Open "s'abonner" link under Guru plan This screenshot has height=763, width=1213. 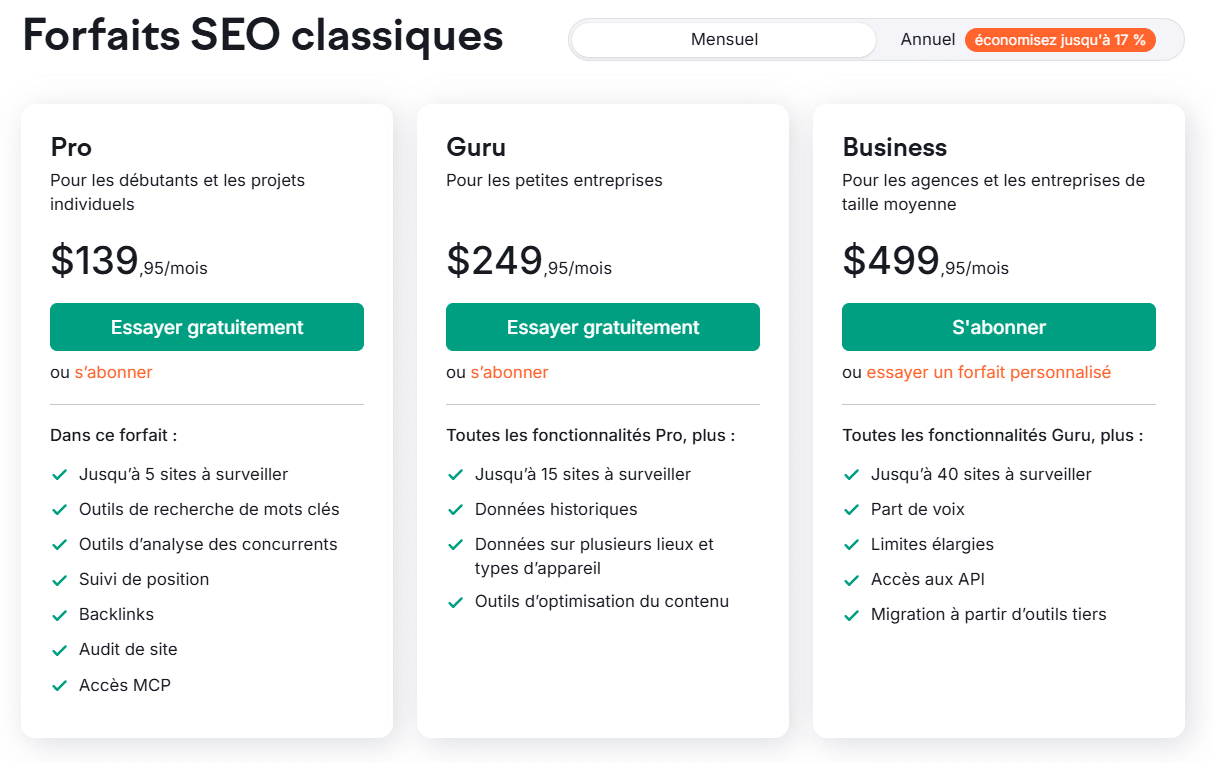click(x=509, y=372)
